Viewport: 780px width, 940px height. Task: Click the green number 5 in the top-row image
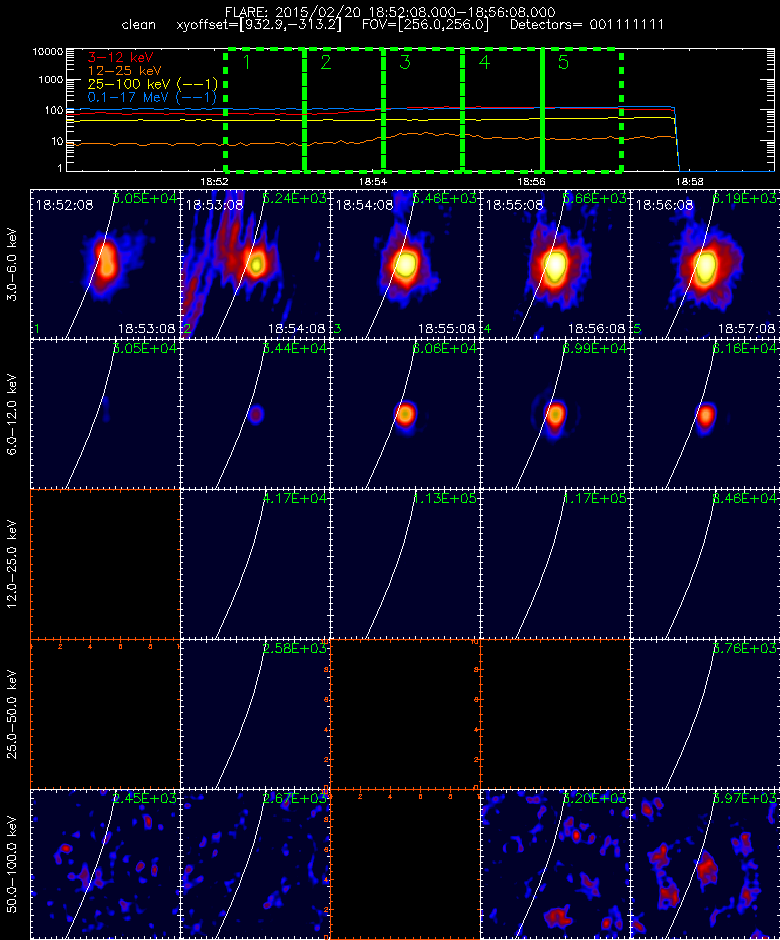coord(638,329)
